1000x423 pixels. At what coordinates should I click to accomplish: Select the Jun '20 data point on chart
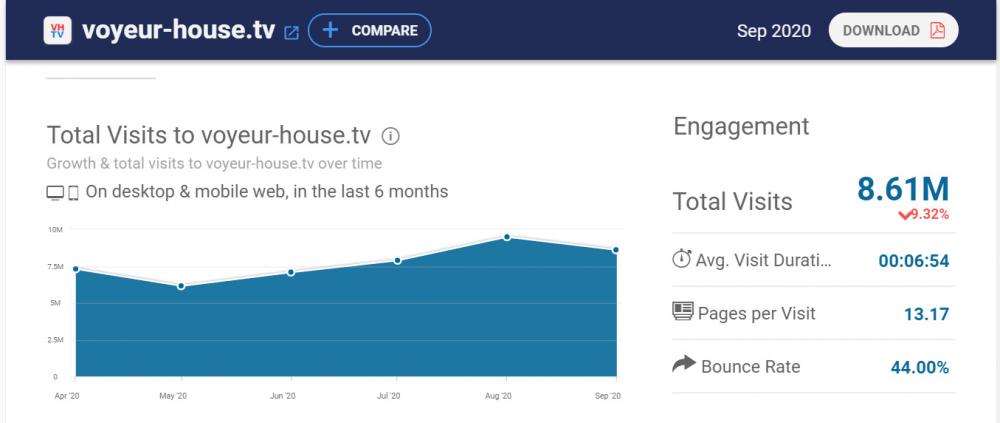tap(290, 272)
